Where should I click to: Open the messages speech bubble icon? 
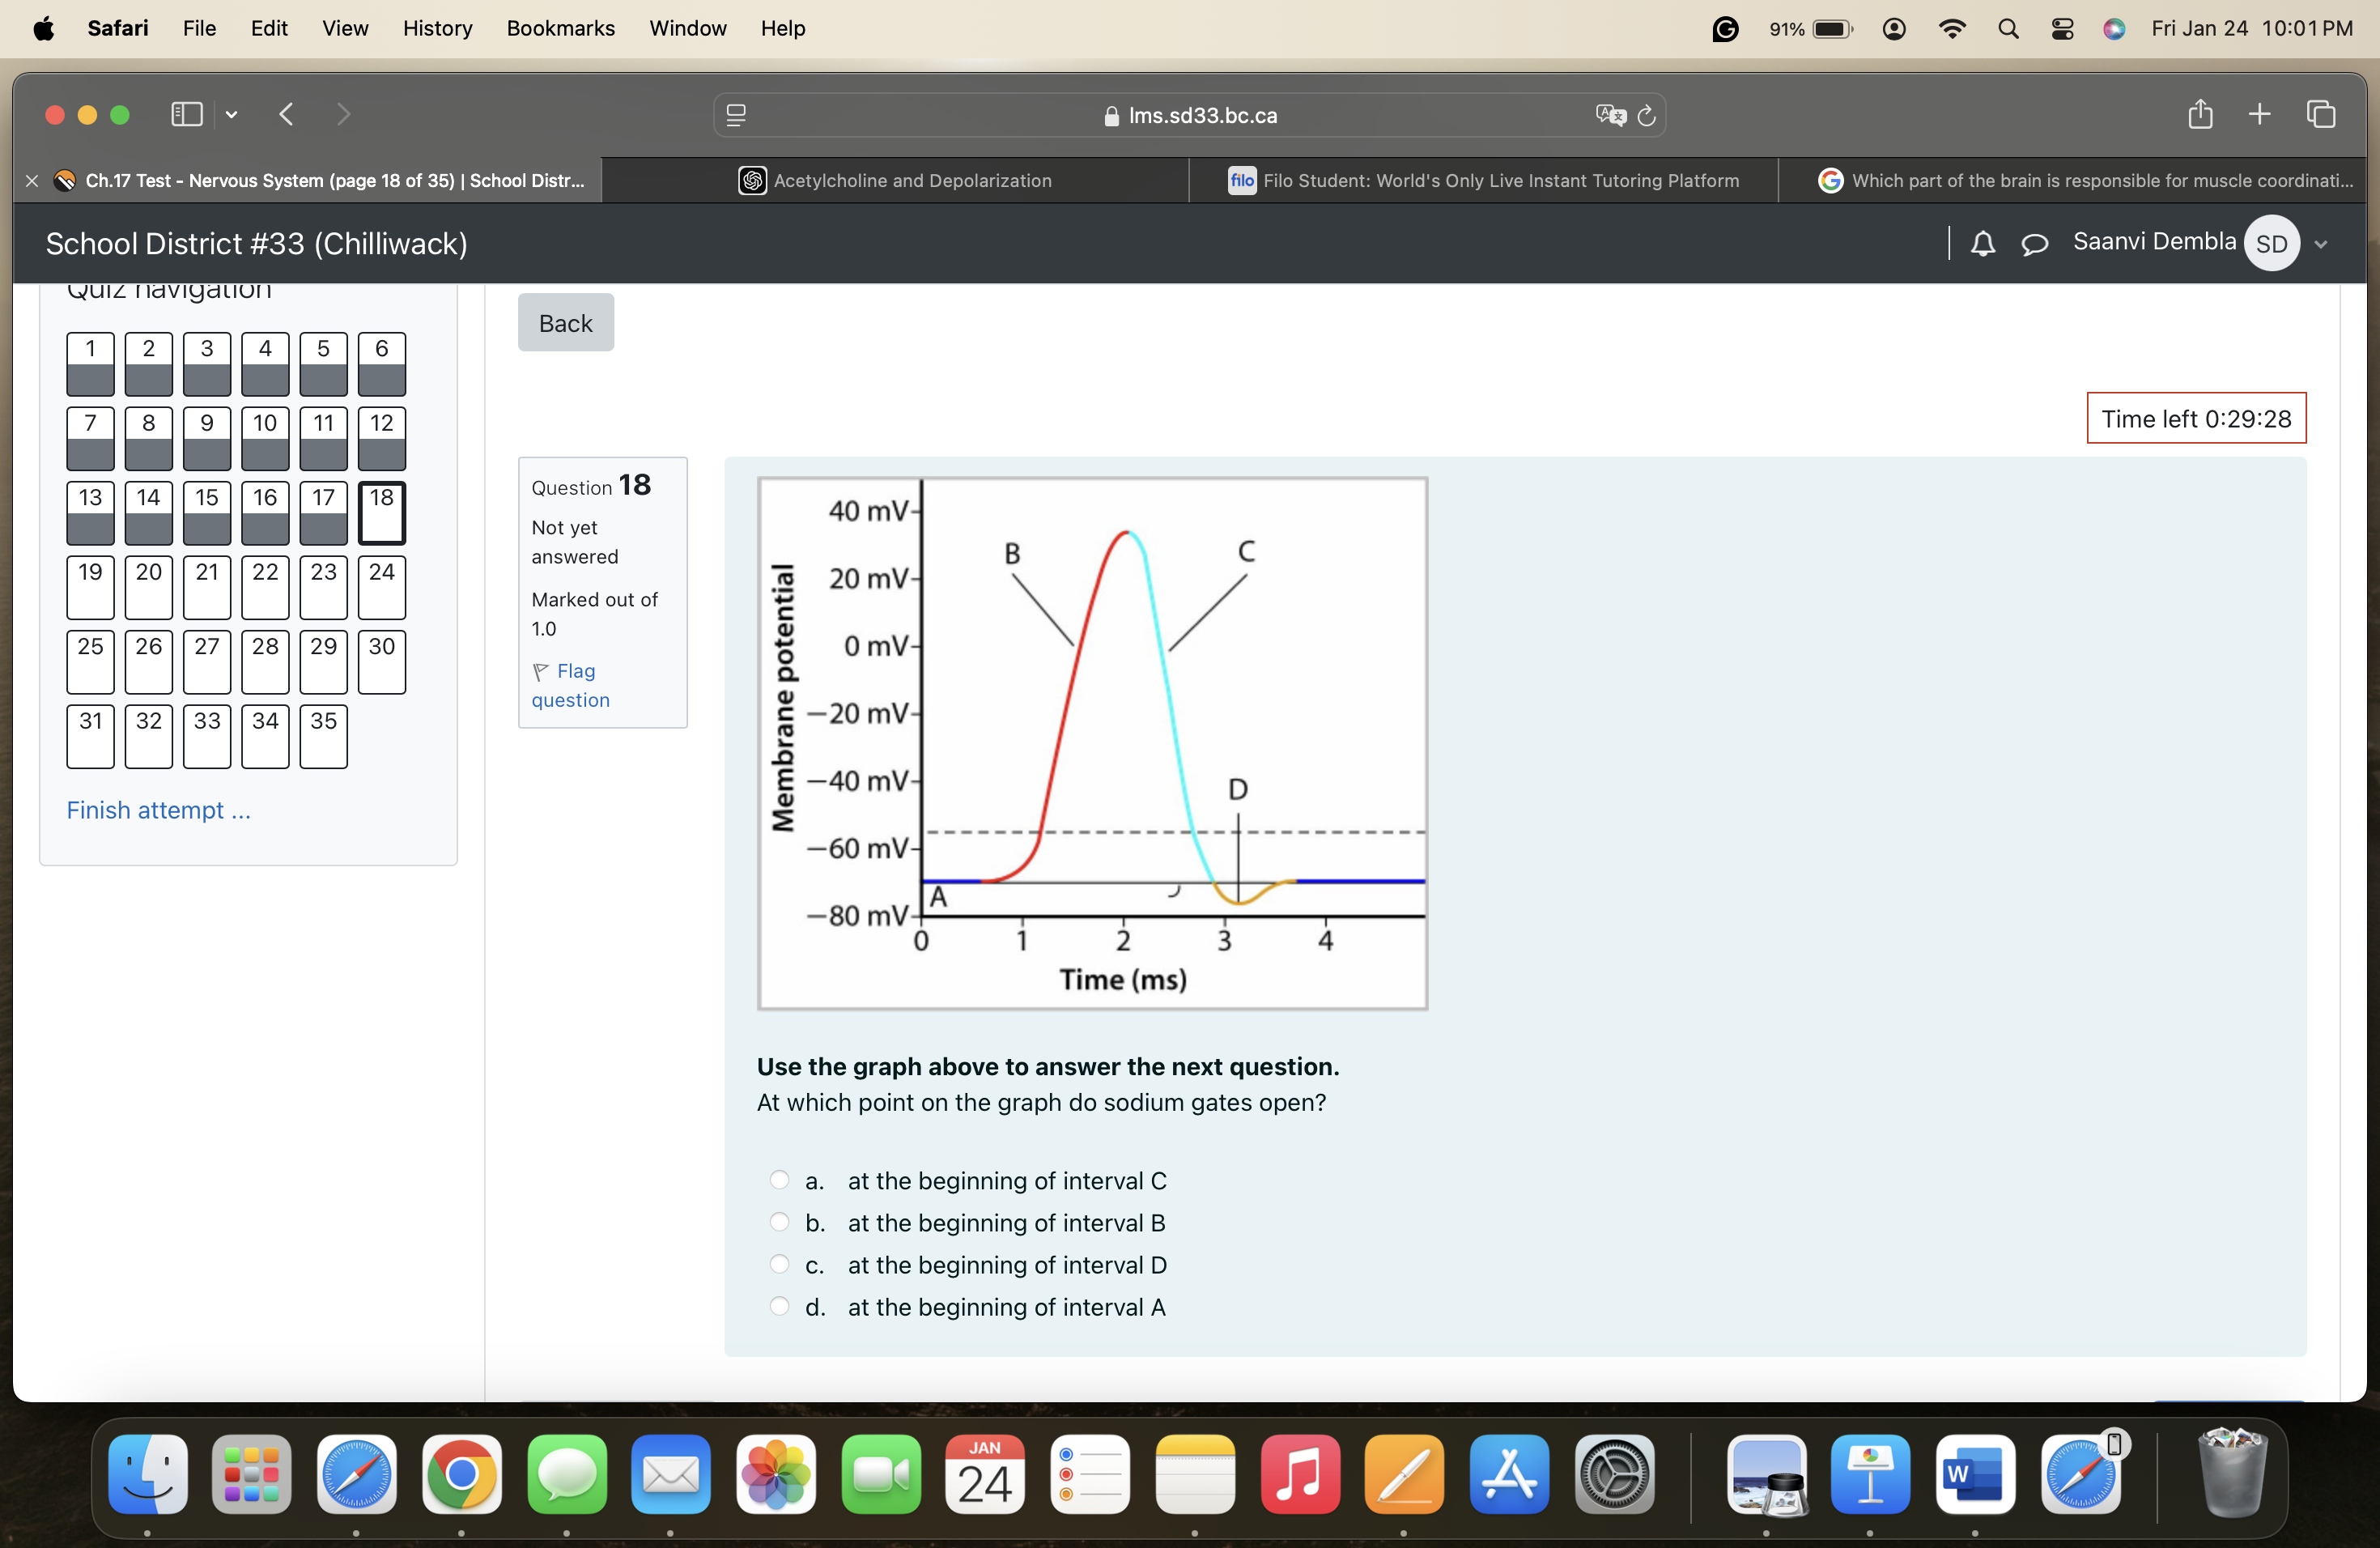pos(2034,244)
